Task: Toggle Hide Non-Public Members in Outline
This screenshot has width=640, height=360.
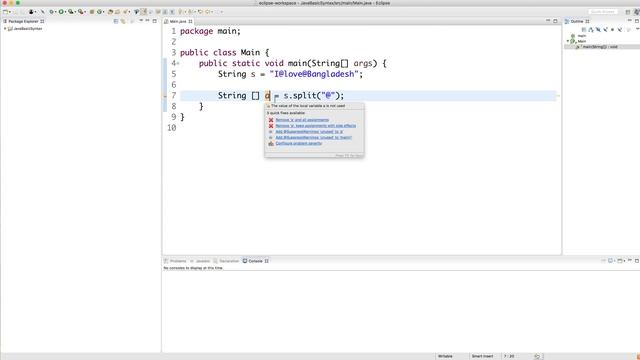Action: [x=612, y=29]
